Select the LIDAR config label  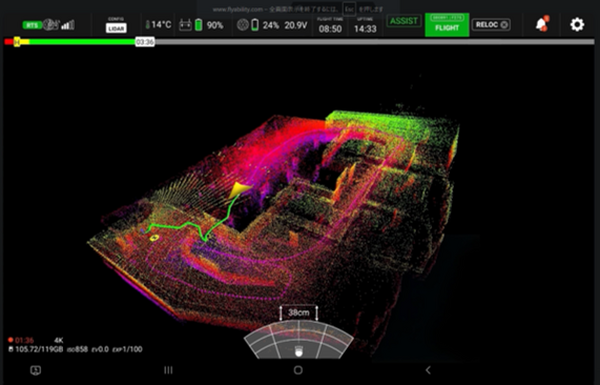[116, 28]
